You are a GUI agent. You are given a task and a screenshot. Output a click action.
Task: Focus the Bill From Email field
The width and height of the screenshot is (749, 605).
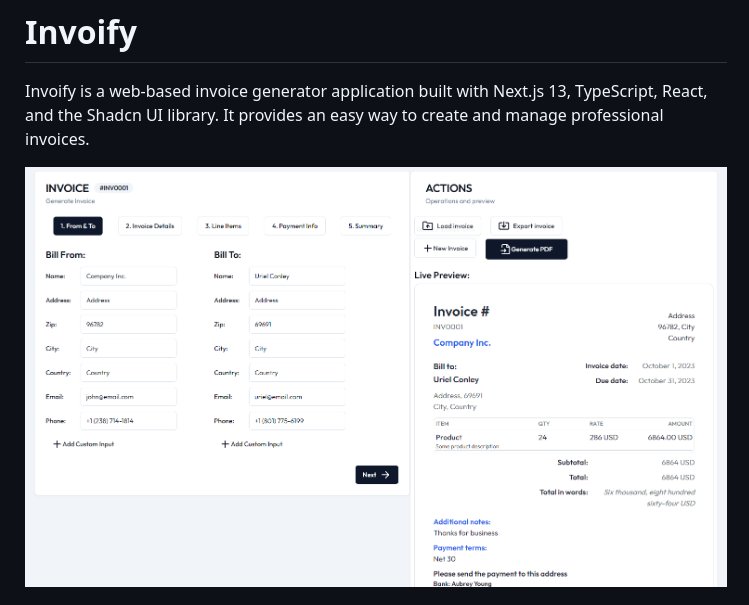tap(129, 396)
